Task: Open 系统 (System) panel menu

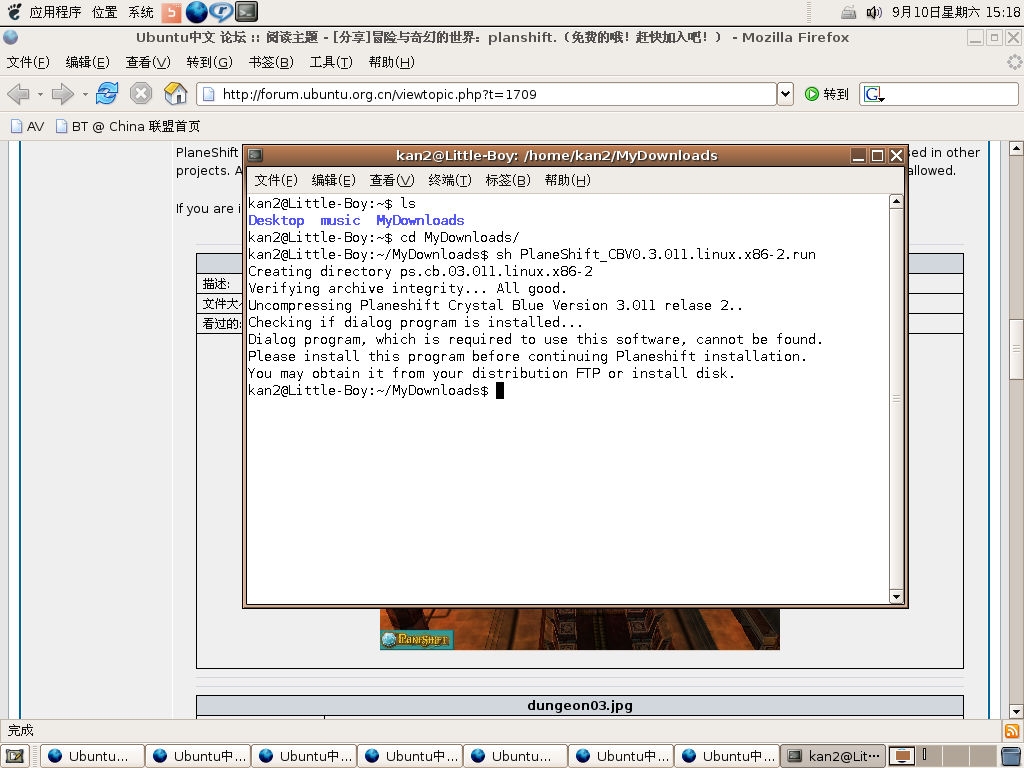Action: tap(140, 12)
